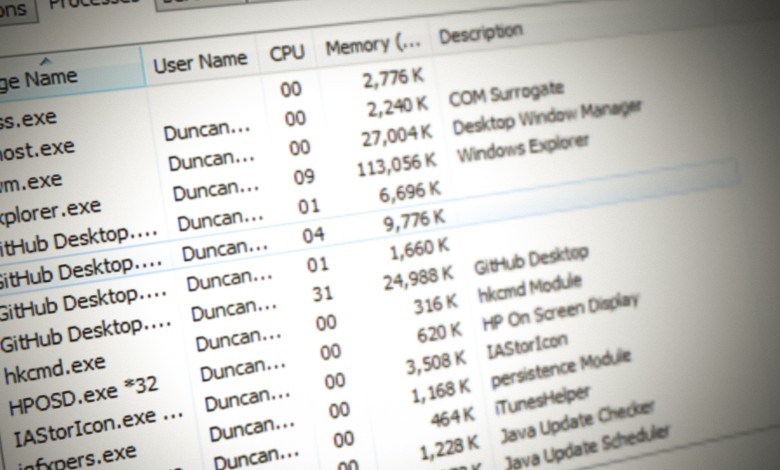The height and width of the screenshot is (470, 780).
Task: Select the IAStorIcon.exe process
Action: tap(98, 428)
